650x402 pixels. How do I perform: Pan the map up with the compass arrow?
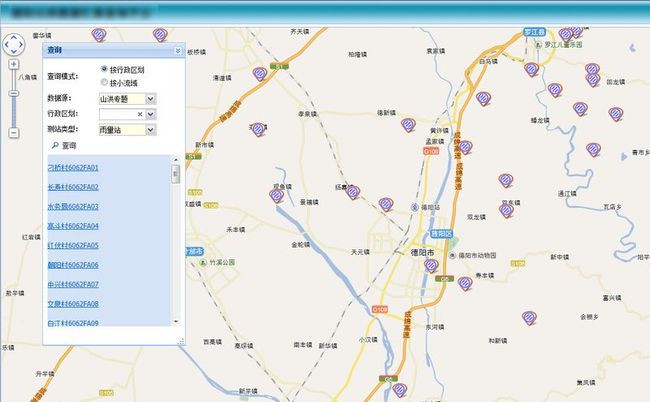point(14,37)
